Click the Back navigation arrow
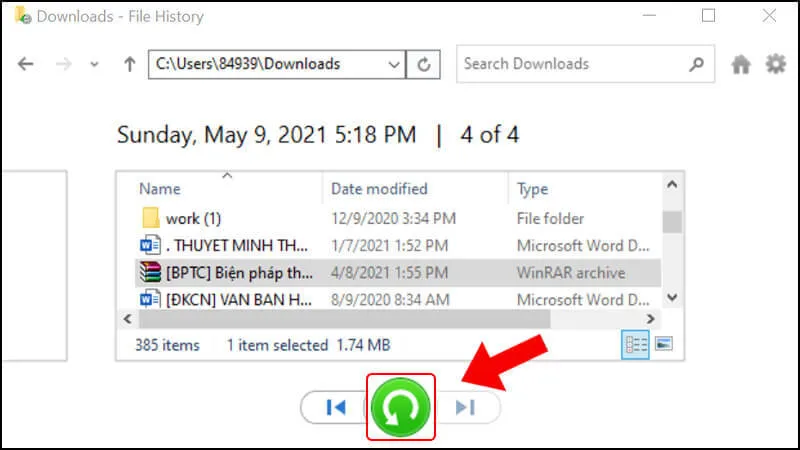The height and width of the screenshot is (450, 800). coord(26,64)
